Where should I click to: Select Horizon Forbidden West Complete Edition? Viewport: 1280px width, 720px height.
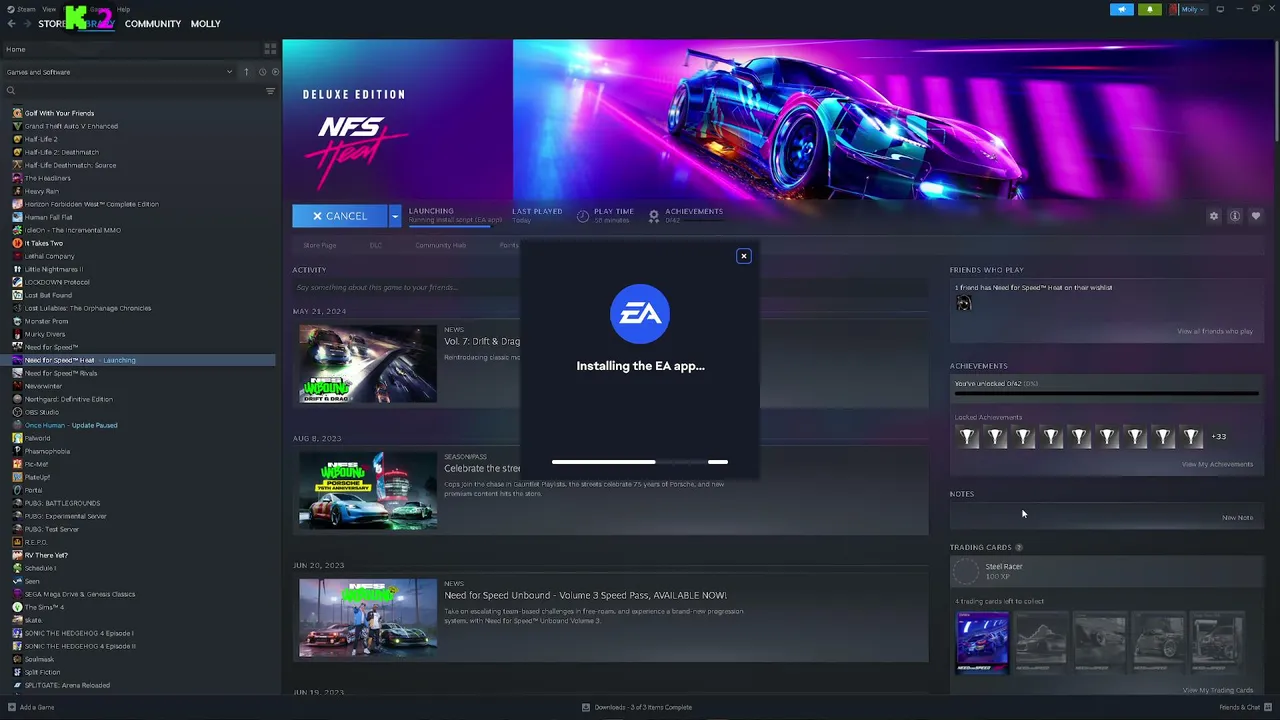(91, 204)
